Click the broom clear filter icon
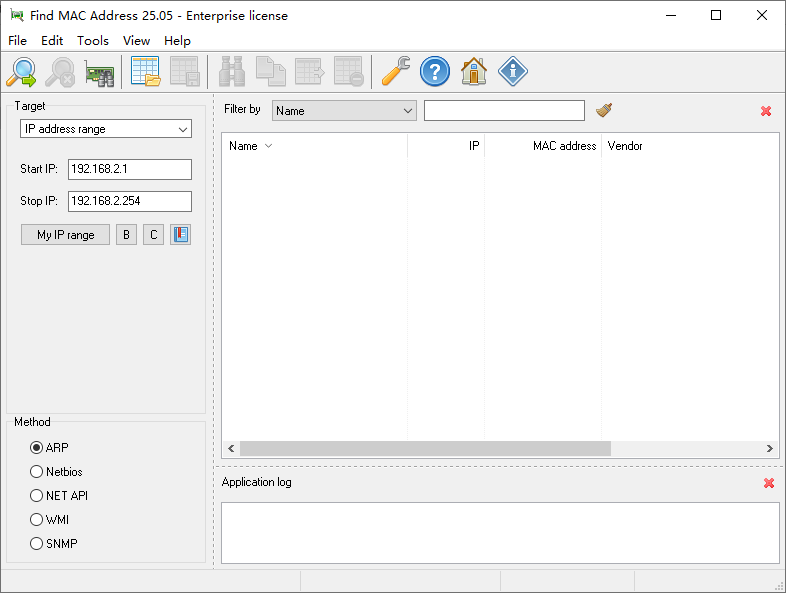The image size is (786, 593). [x=605, y=110]
